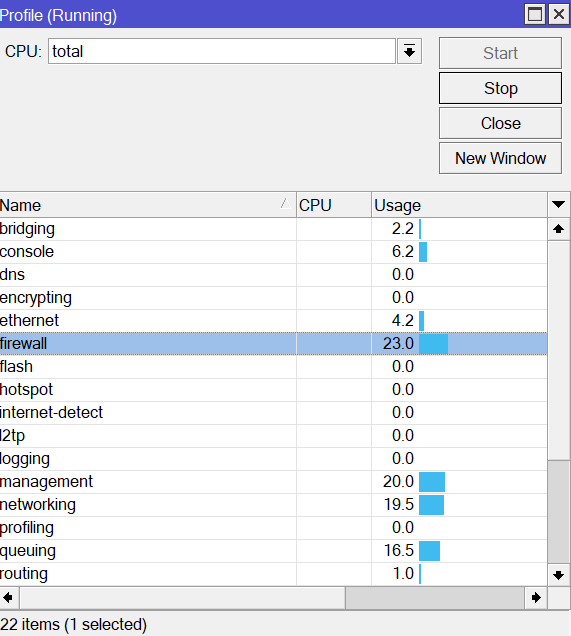The height and width of the screenshot is (636, 571).
Task: Click the firewall usage bar
Action: click(x=434, y=344)
